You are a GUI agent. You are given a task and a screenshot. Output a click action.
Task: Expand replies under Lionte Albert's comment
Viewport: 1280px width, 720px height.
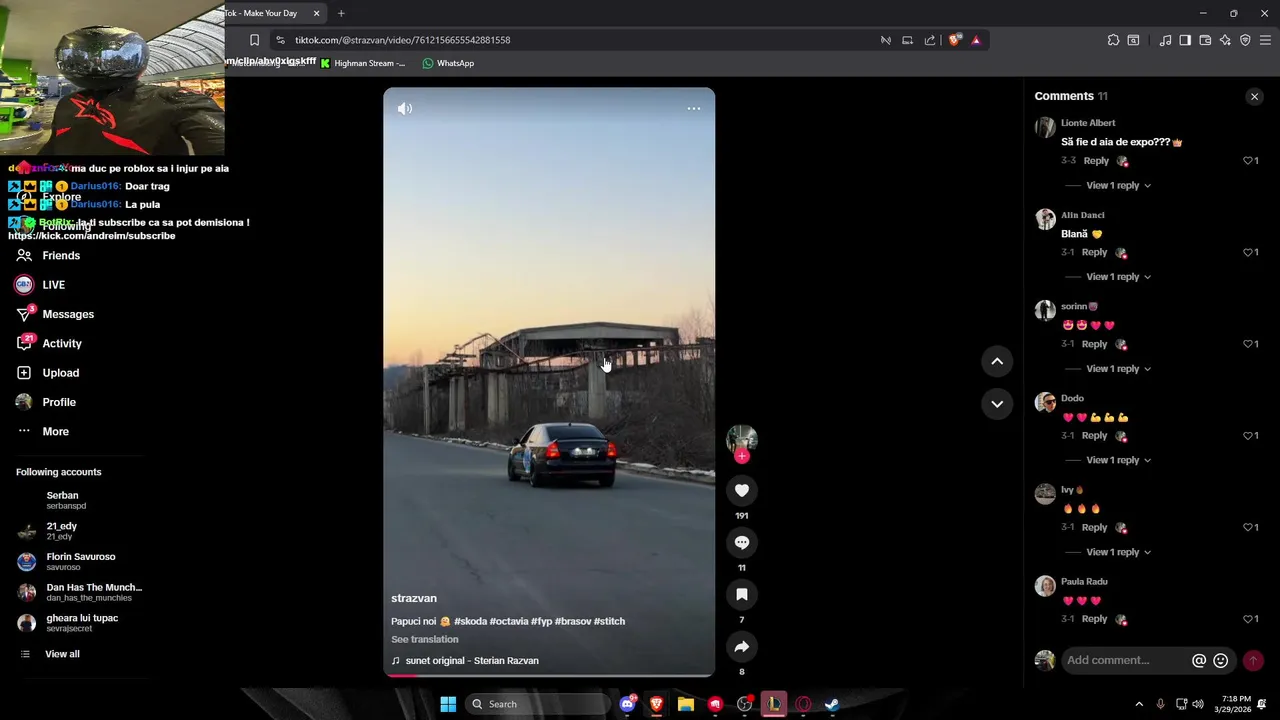point(1118,185)
